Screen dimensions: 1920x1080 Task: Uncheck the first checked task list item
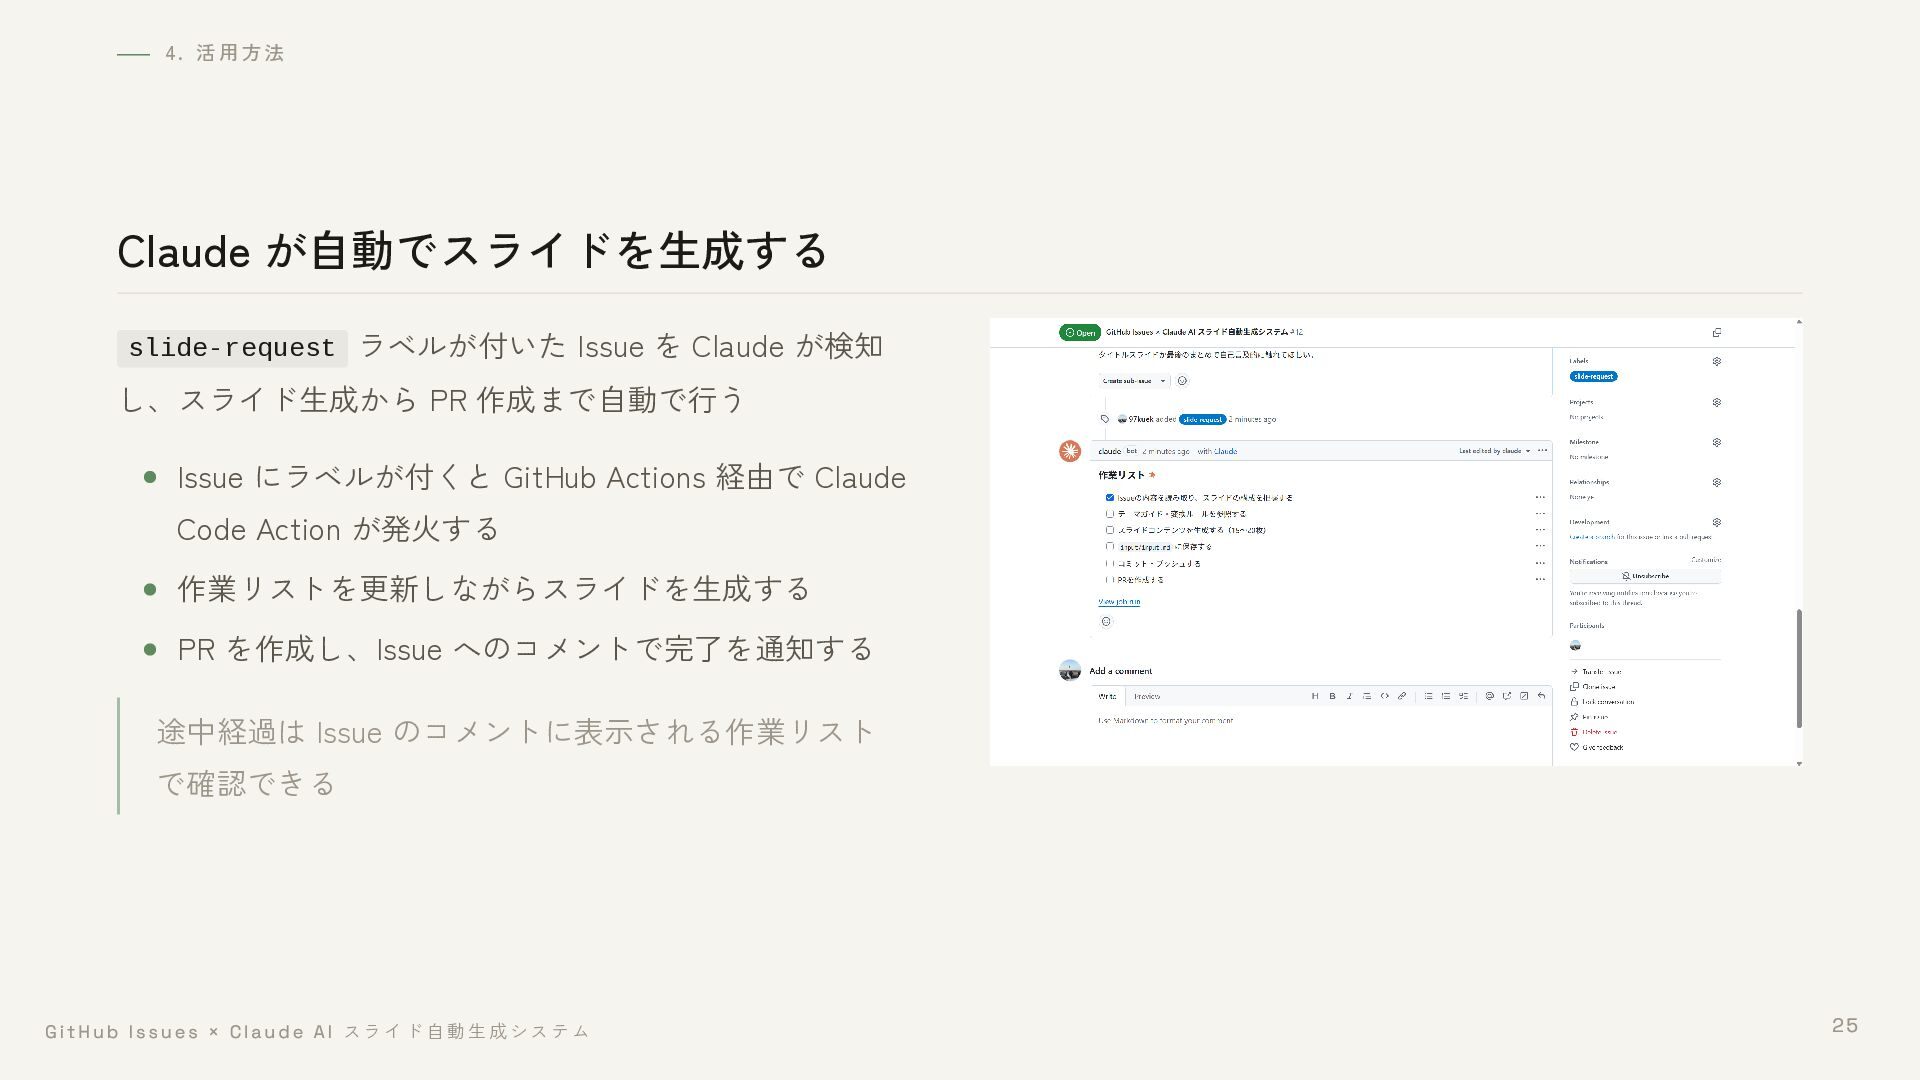tap(1110, 497)
